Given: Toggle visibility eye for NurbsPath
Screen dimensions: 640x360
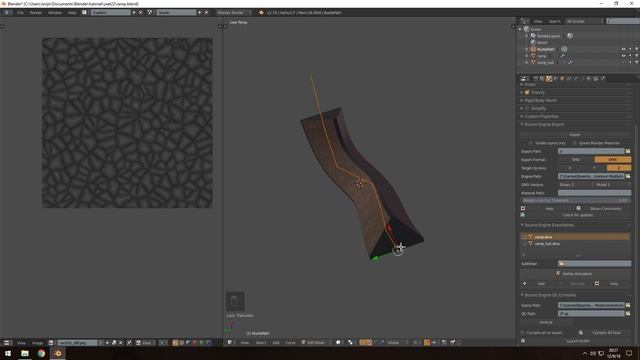Looking at the screenshot, I should coord(623,49).
